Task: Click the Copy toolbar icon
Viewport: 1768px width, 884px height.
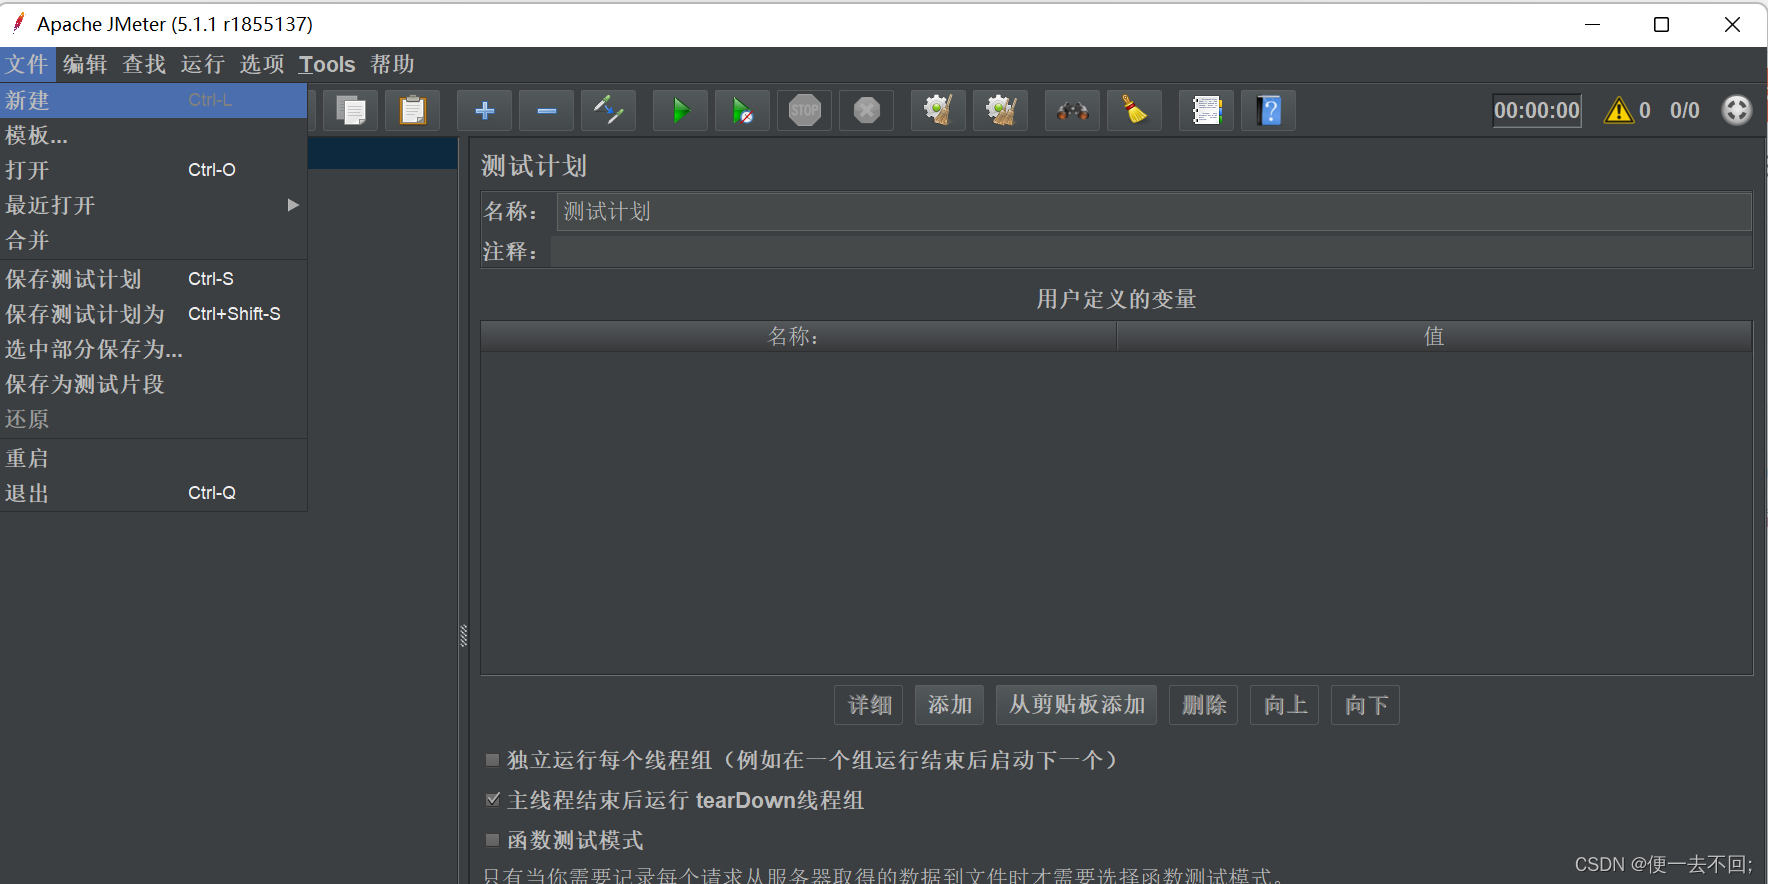Action: [351, 110]
